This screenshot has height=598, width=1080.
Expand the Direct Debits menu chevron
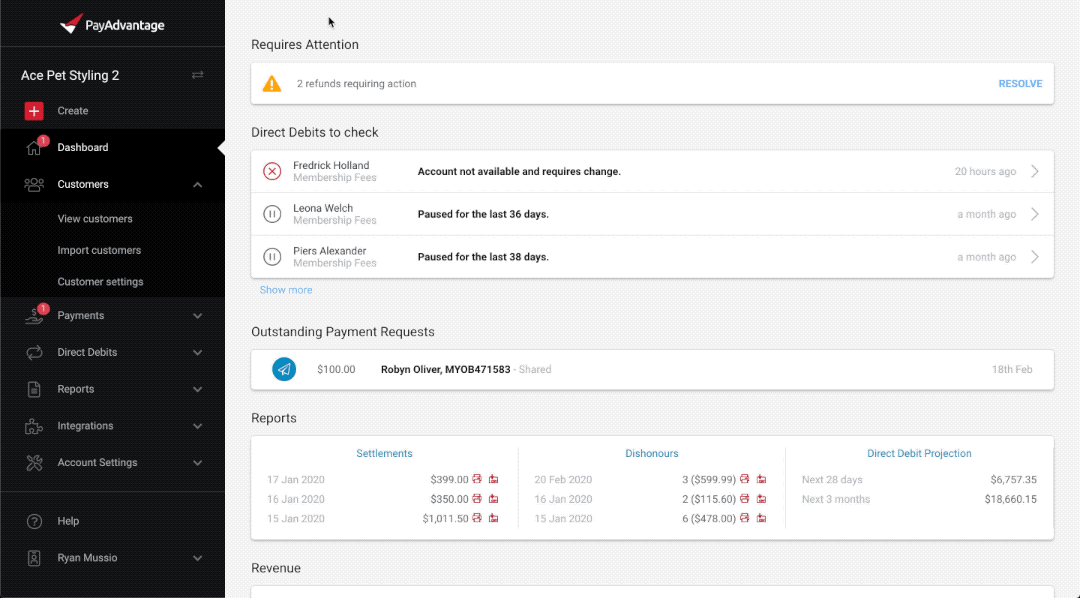click(198, 353)
